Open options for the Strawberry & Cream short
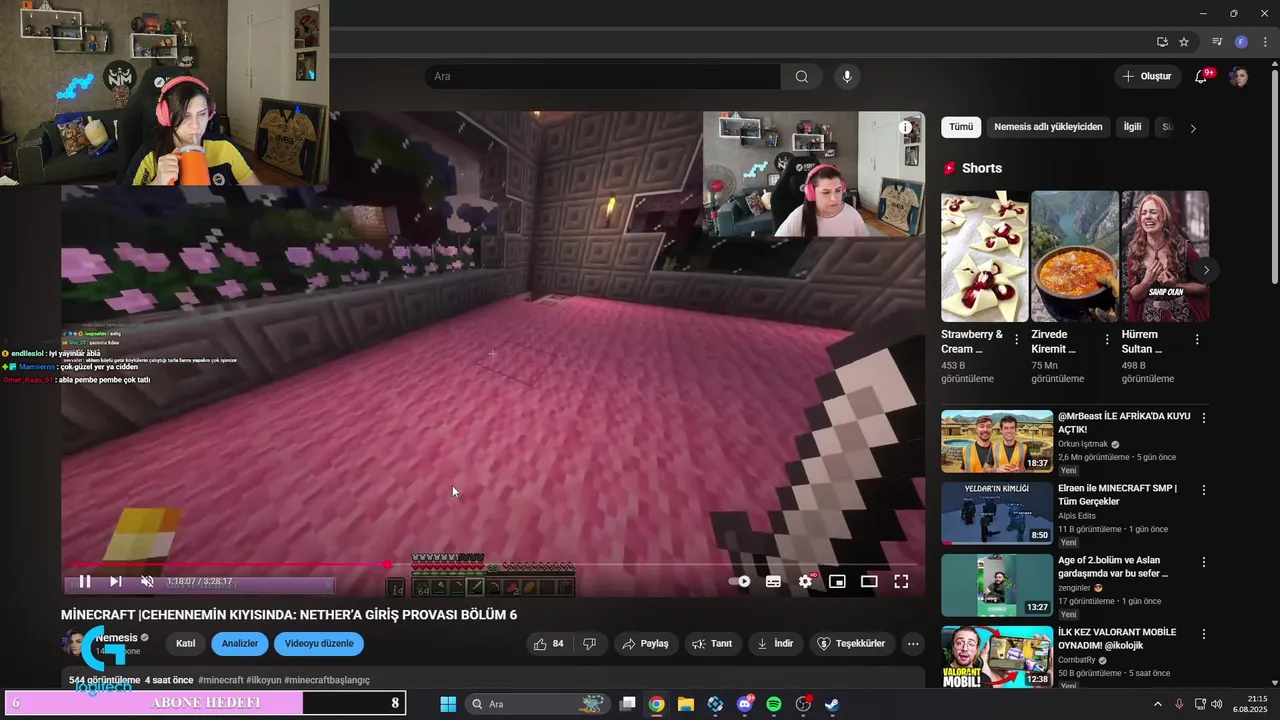This screenshot has height=720, width=1280. click(x=1017, y=340)
